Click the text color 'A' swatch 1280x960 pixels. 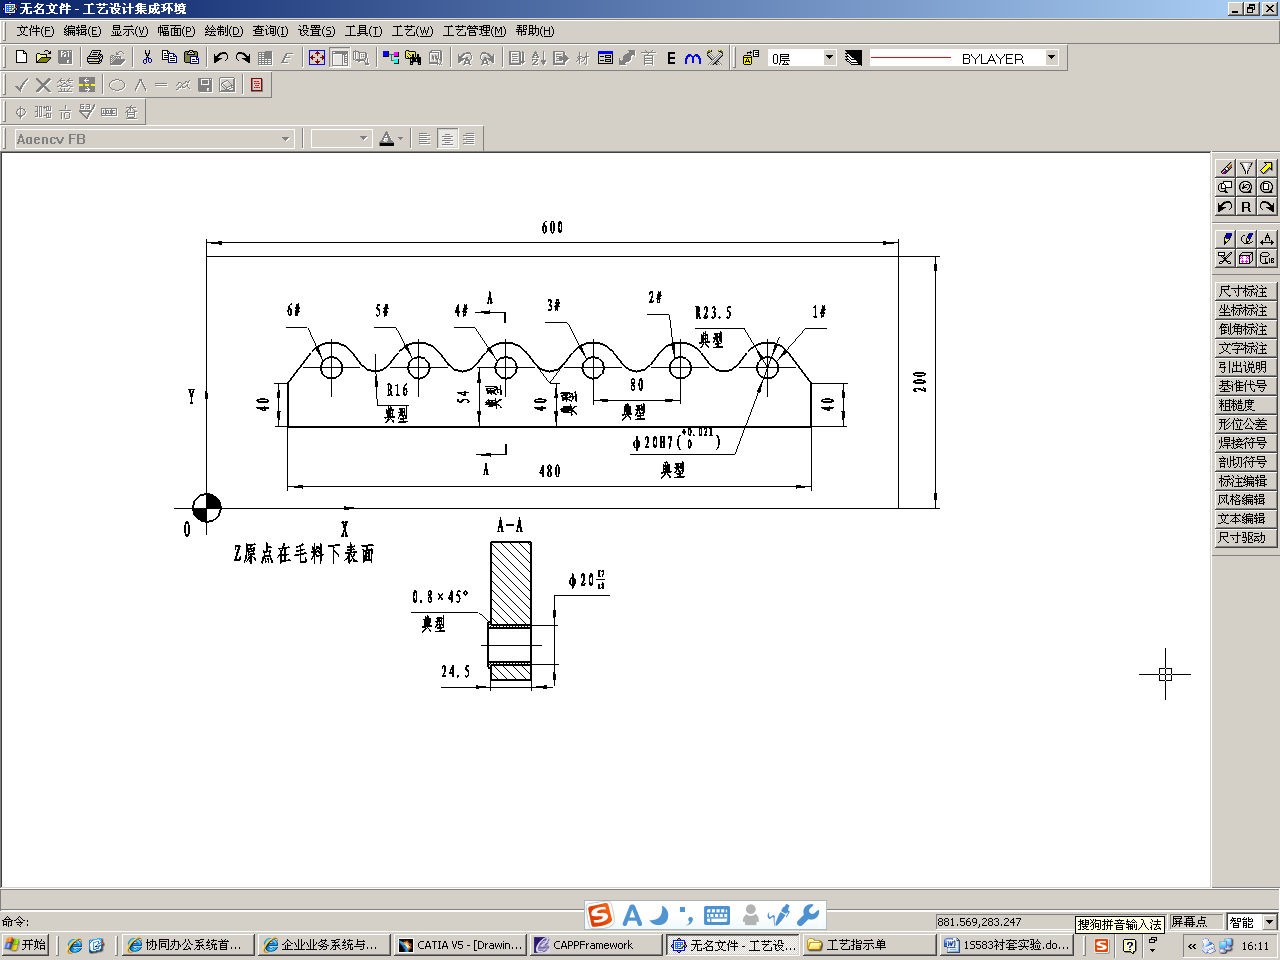[x=387, y=139]
